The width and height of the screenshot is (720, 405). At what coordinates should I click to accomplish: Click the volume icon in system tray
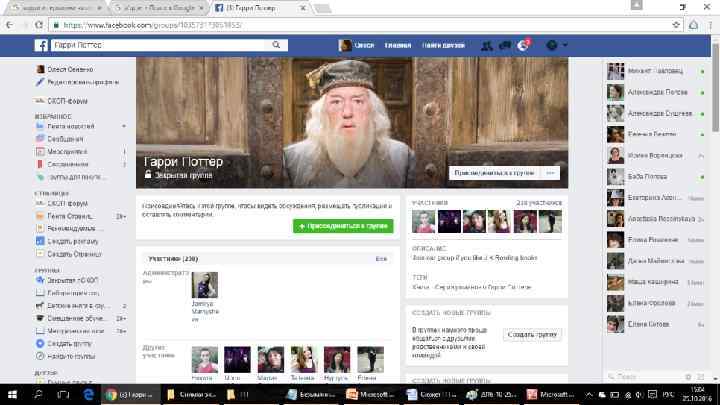[639, 395]
